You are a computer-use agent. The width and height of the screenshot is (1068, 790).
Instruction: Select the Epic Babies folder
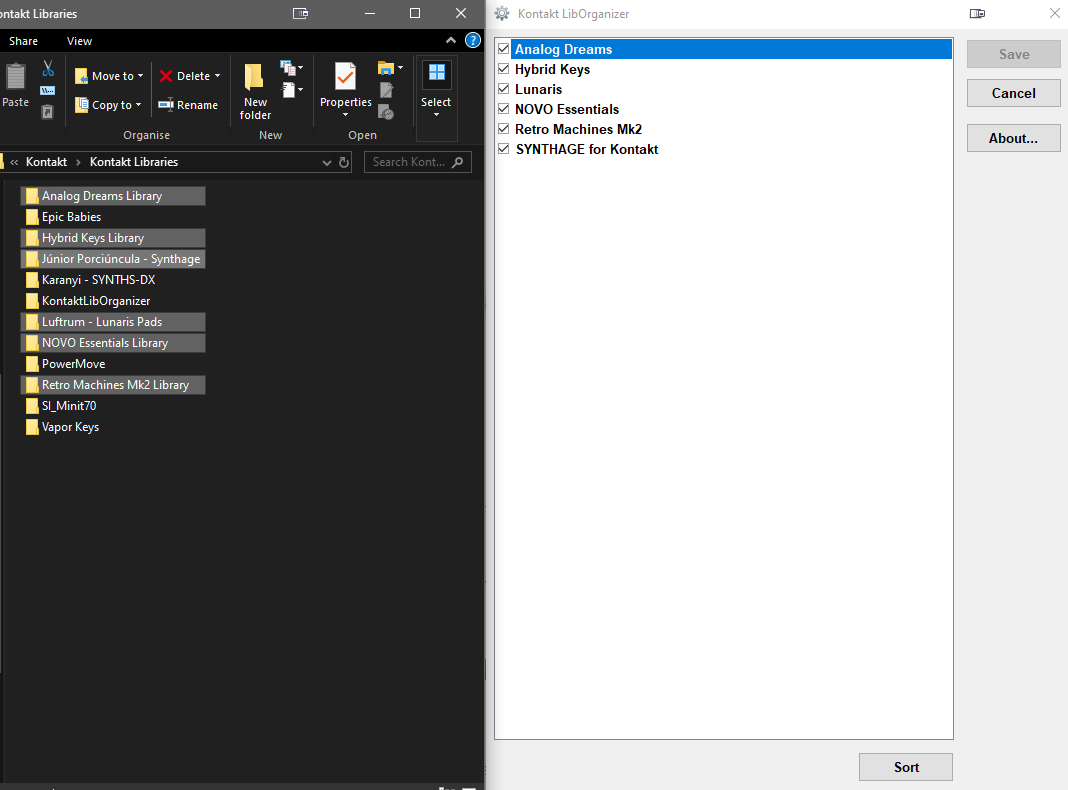click(63, 217)
